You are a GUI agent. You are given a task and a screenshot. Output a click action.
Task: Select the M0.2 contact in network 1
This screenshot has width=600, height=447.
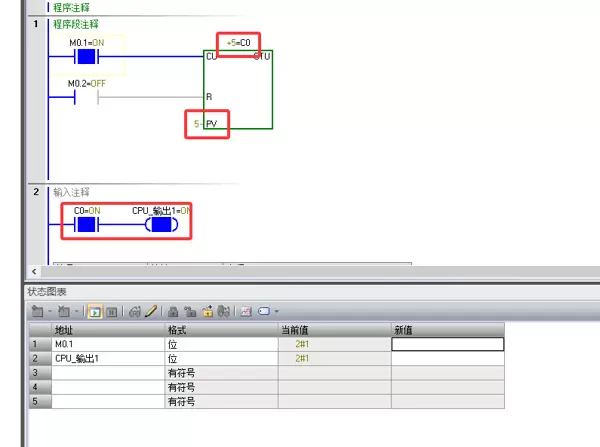coord(85,97)
